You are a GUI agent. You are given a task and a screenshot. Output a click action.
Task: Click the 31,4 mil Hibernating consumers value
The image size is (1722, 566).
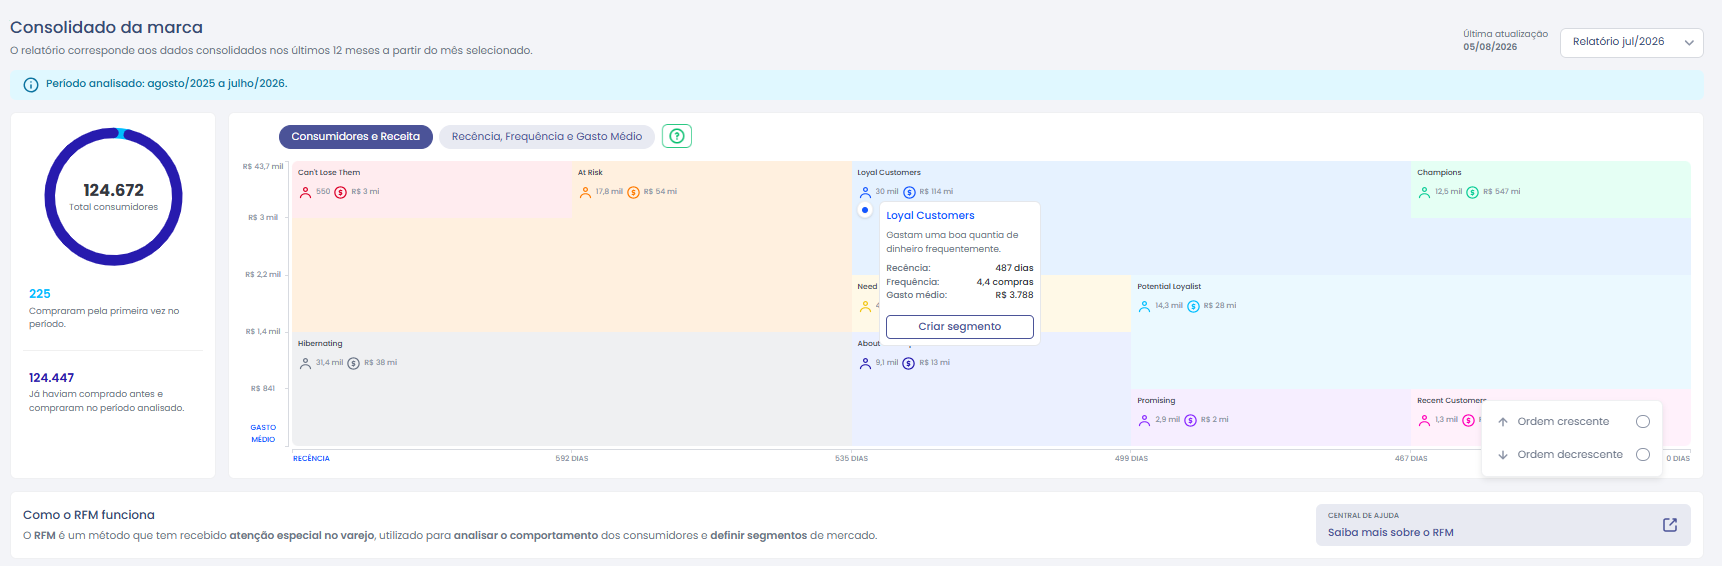coord(330,363)
